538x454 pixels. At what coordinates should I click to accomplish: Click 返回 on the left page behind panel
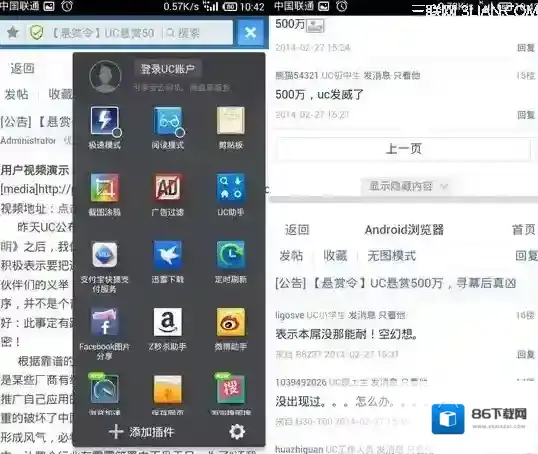(22, 69)
